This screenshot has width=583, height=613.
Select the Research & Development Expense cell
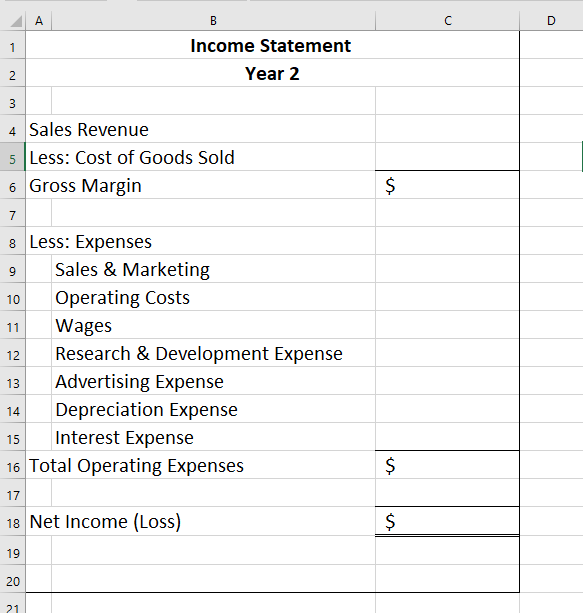coord(213,353)
